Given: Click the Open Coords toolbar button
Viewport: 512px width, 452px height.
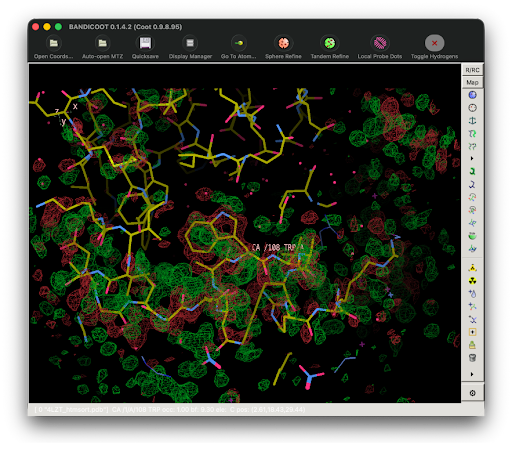Looking at the screenshot, I should (x=53, y=47).
